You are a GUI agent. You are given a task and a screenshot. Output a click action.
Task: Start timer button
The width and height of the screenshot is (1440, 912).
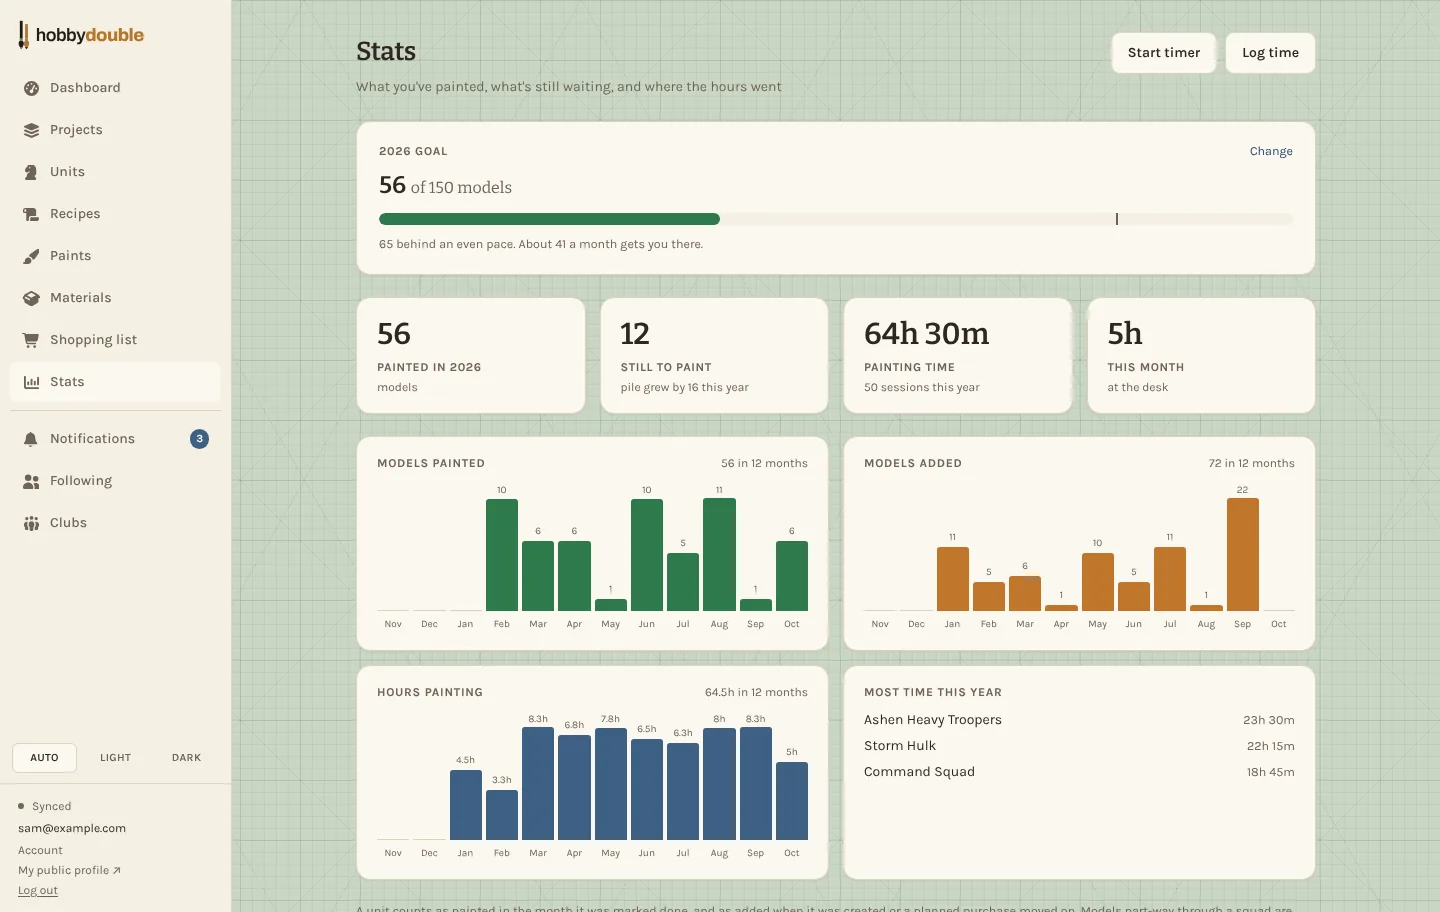click(x=1164, y=53)
